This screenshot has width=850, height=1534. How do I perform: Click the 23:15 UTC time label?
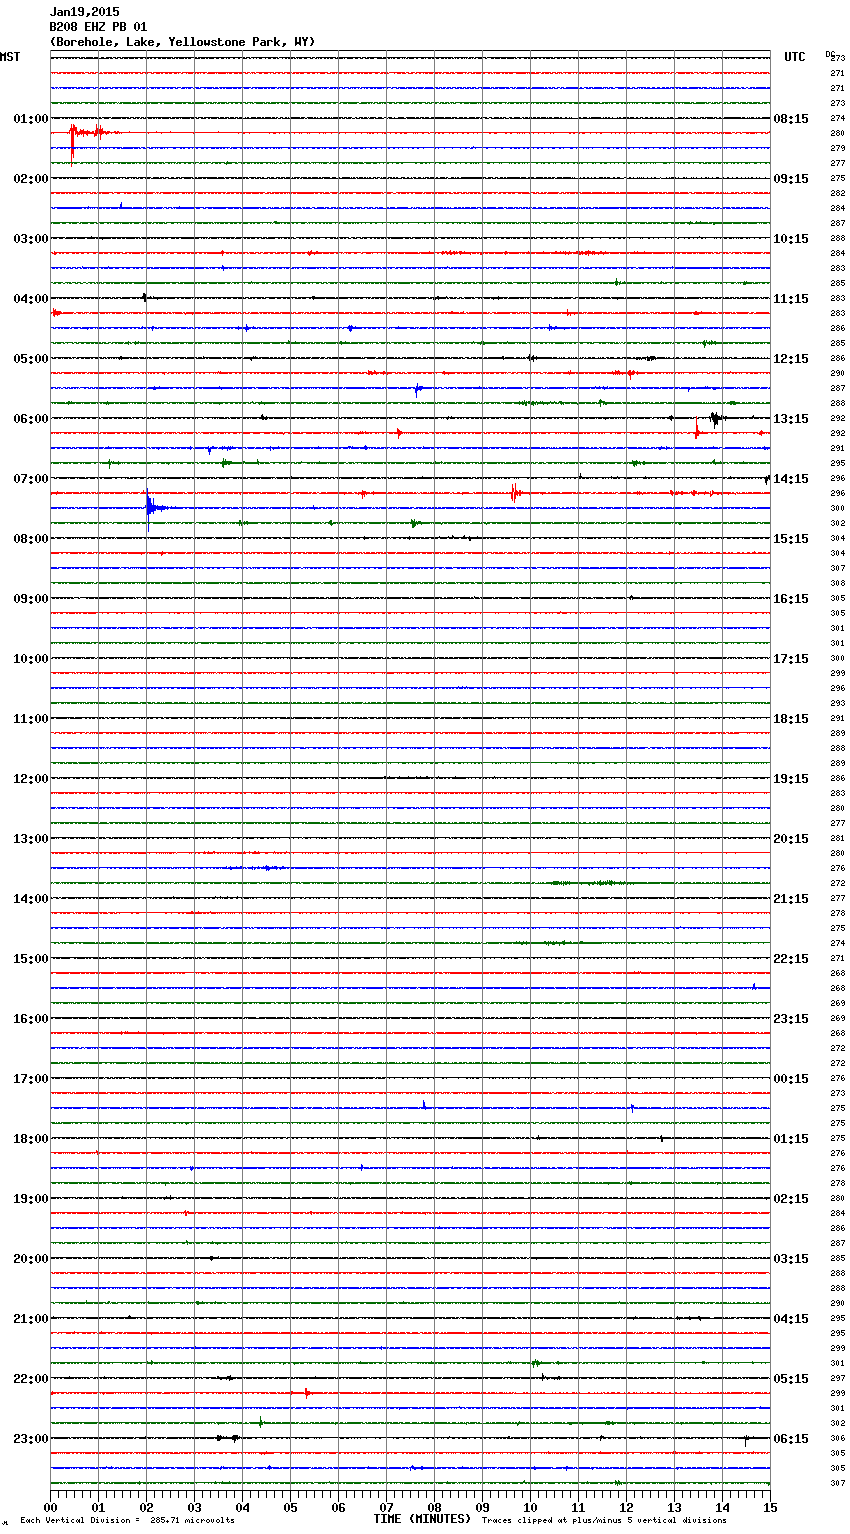pyautogui.click(x=791, y=1019)
